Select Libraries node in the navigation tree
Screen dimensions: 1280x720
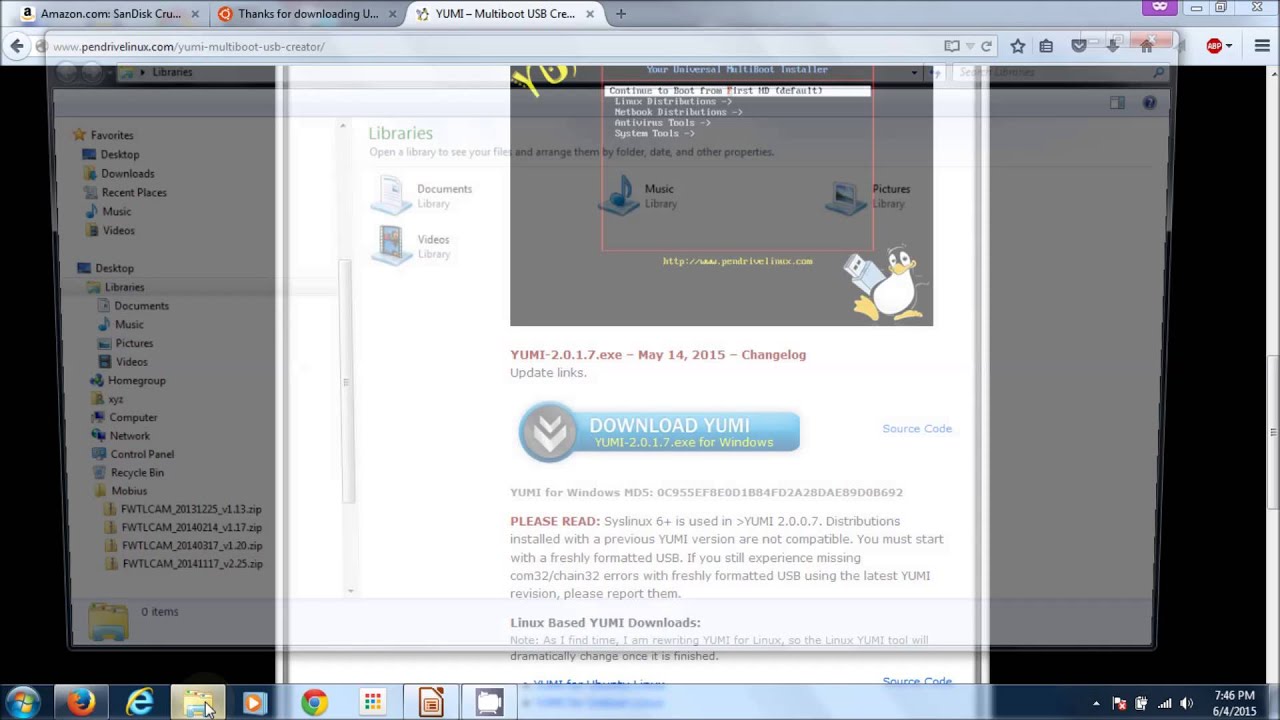click(x=124, y=287)
